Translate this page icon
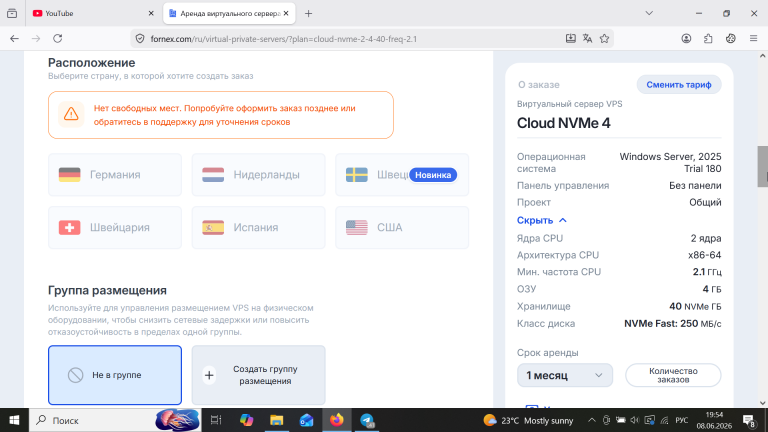 point(587,38)
